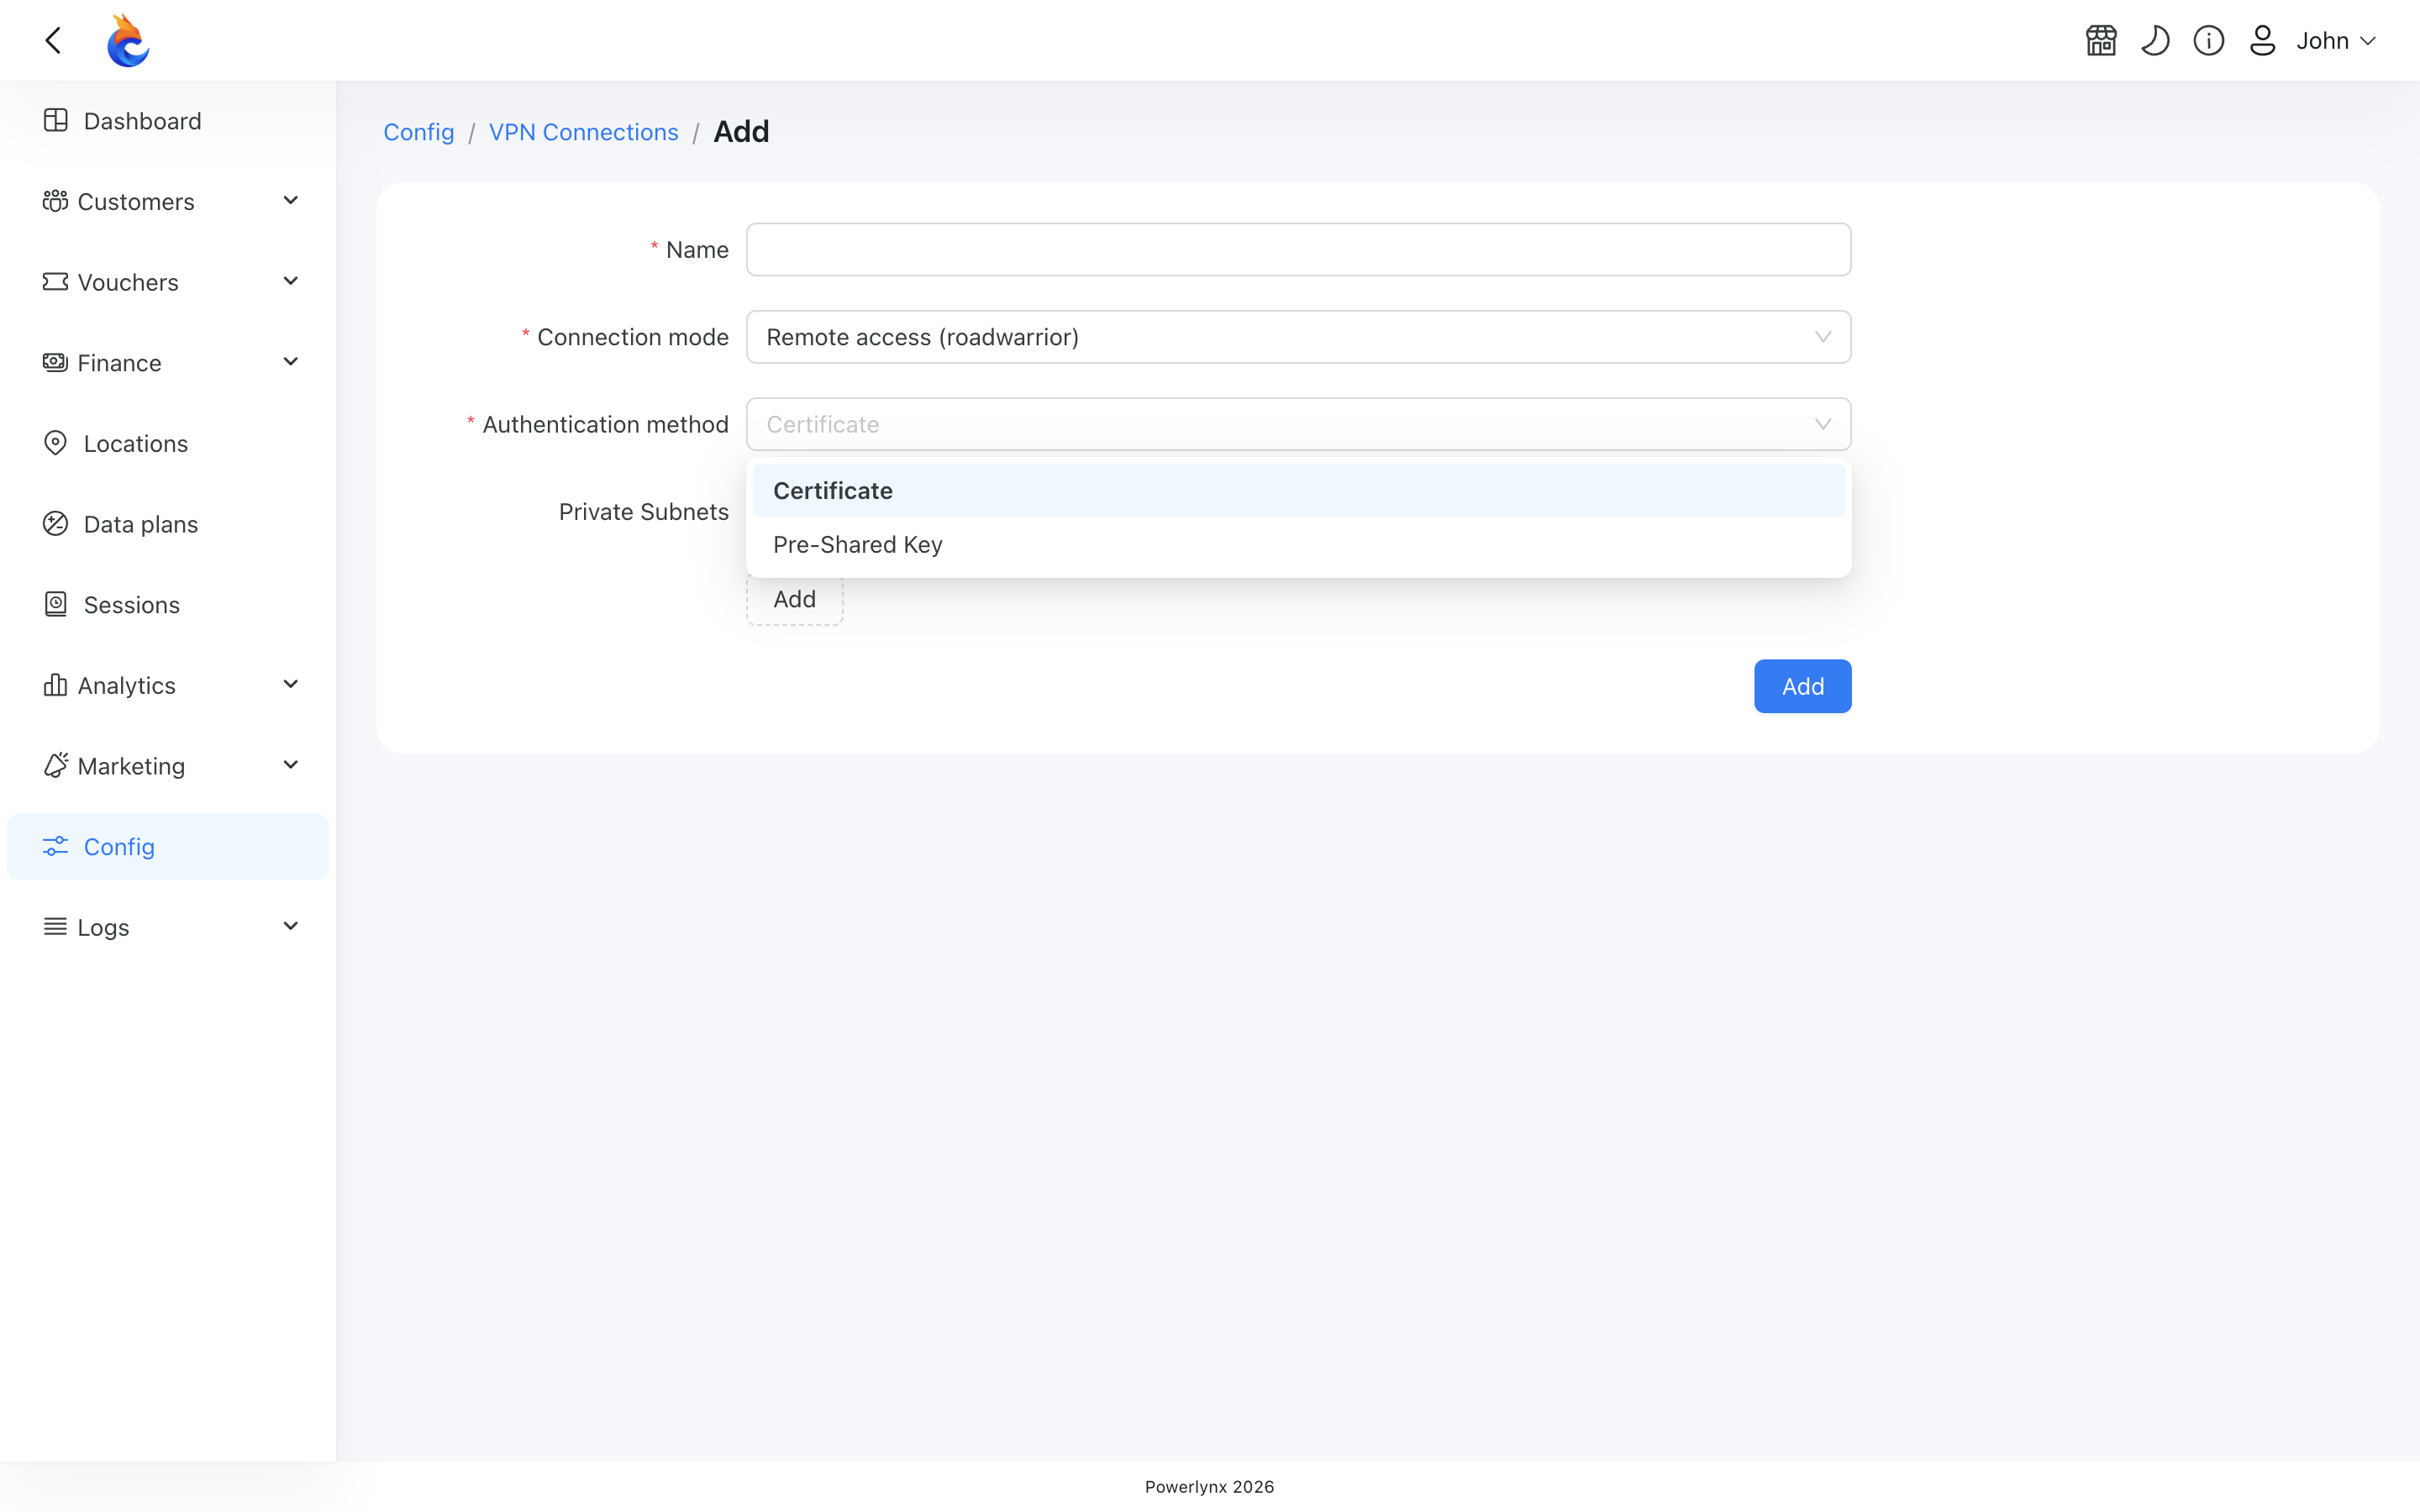The image size is (2420, 1512).
Task: Click the Finance banknote icon
Action: (x=55, y=362)
